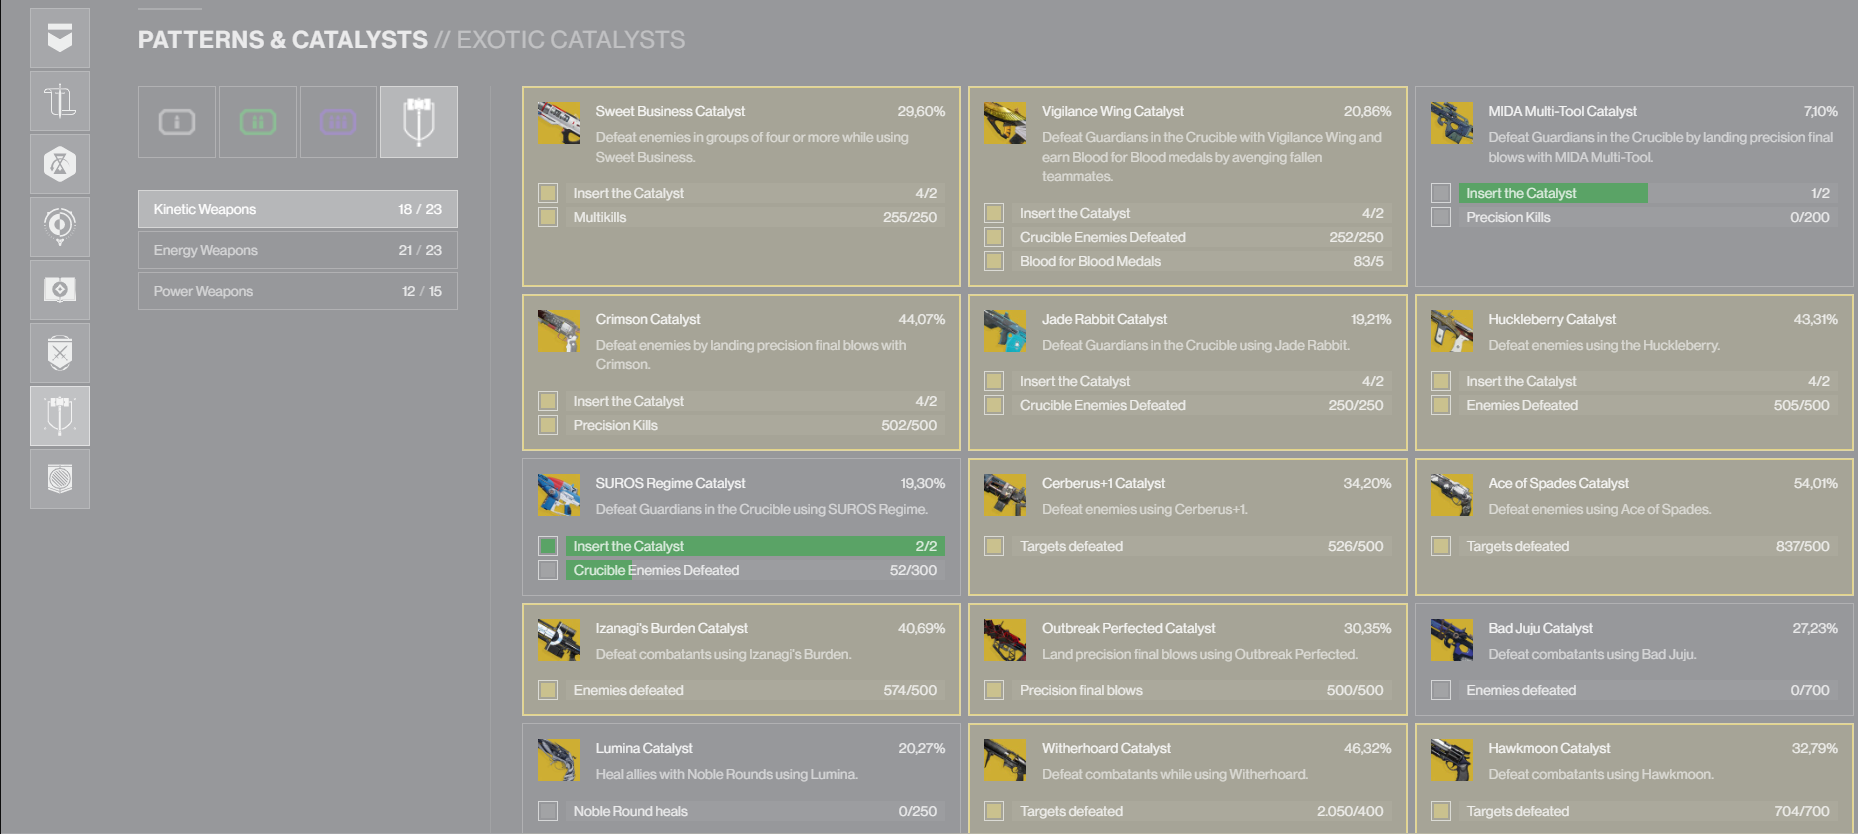This screenshot has height=834, width=1858.
Task: Switch to the green tier II category tab
Action: [x=258, y=122]
